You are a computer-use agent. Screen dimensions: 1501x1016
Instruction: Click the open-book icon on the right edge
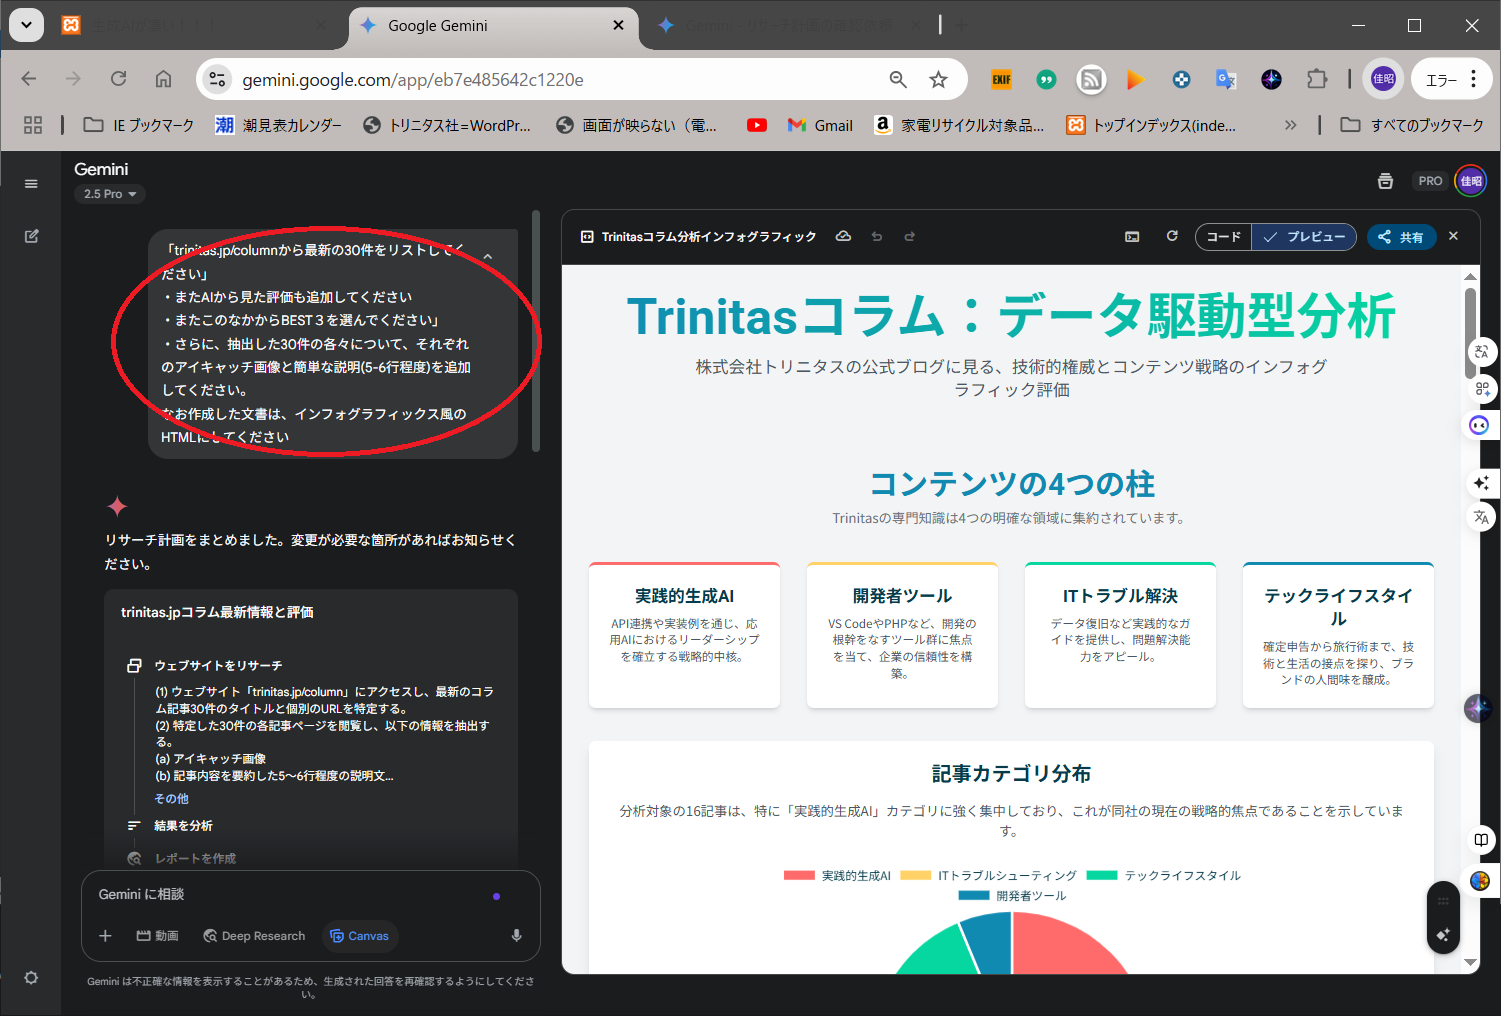pos(1481,839)
